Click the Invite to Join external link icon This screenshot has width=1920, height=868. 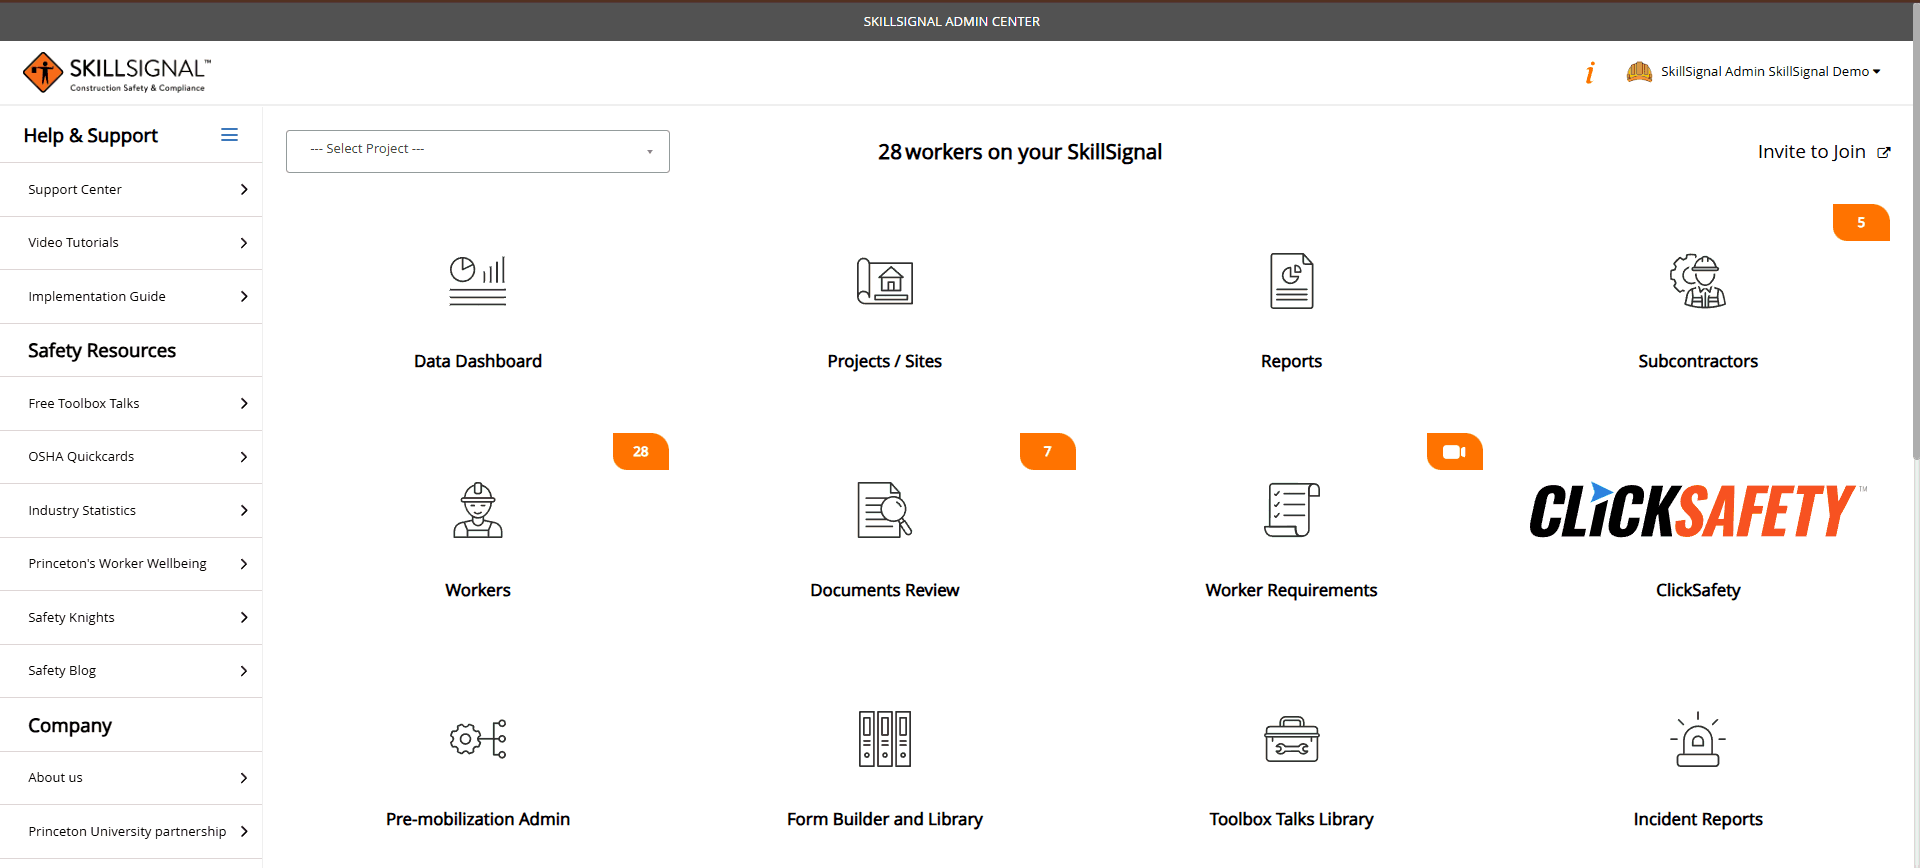pyautogui.click(x=1884, y=153)
